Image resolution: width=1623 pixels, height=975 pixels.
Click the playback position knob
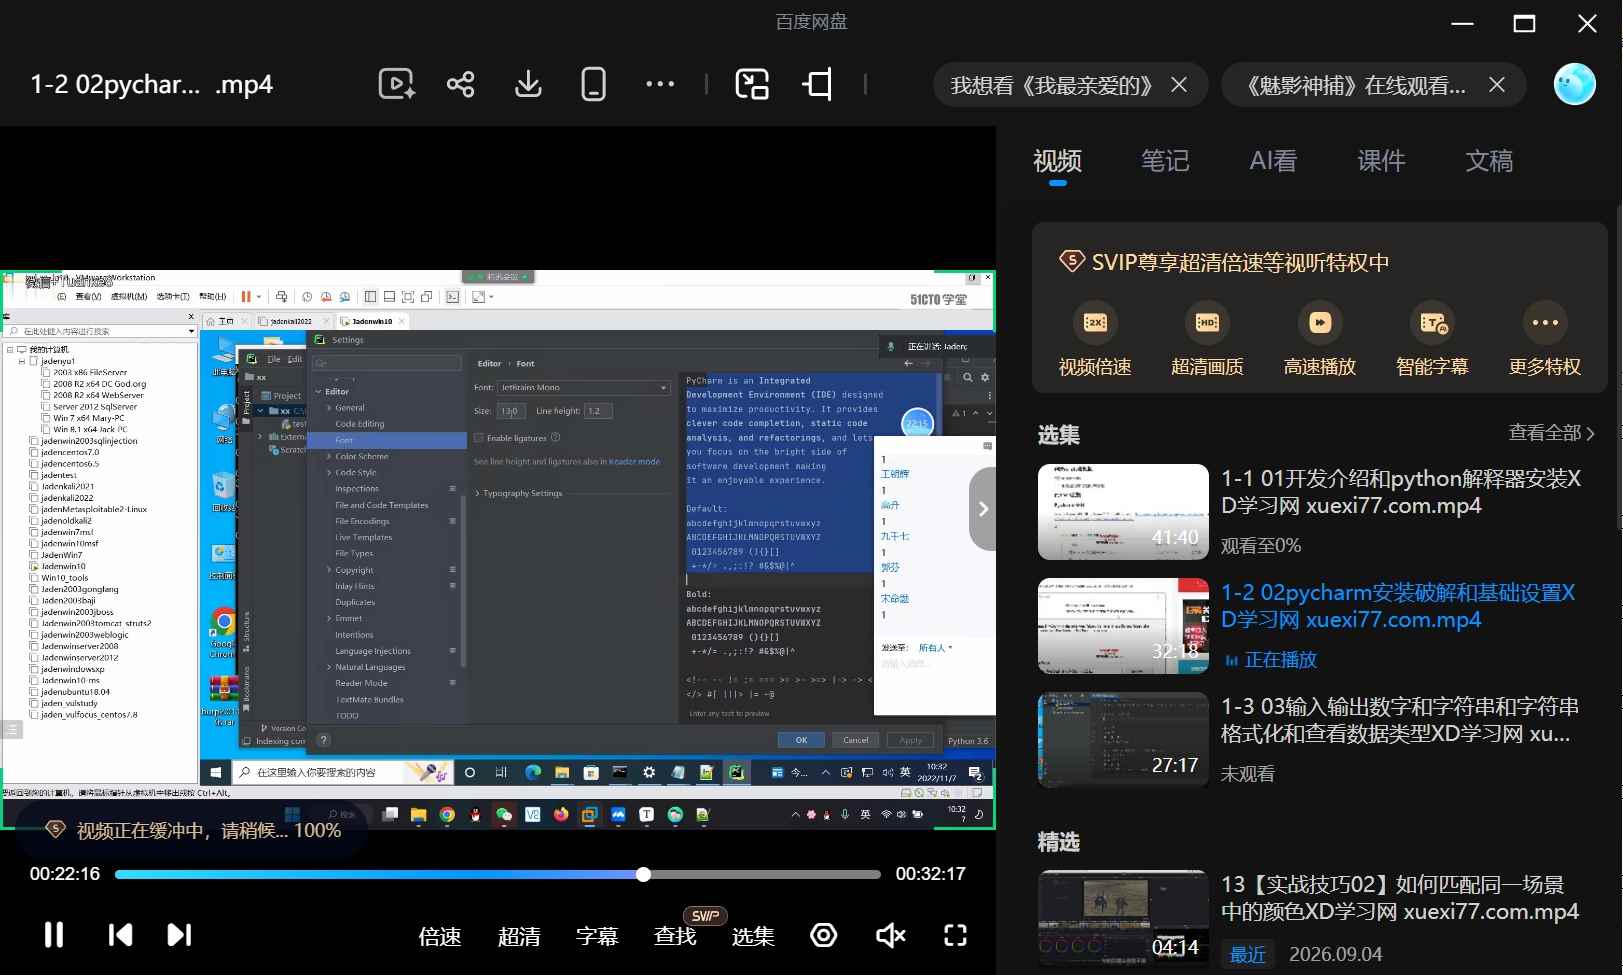643,874
